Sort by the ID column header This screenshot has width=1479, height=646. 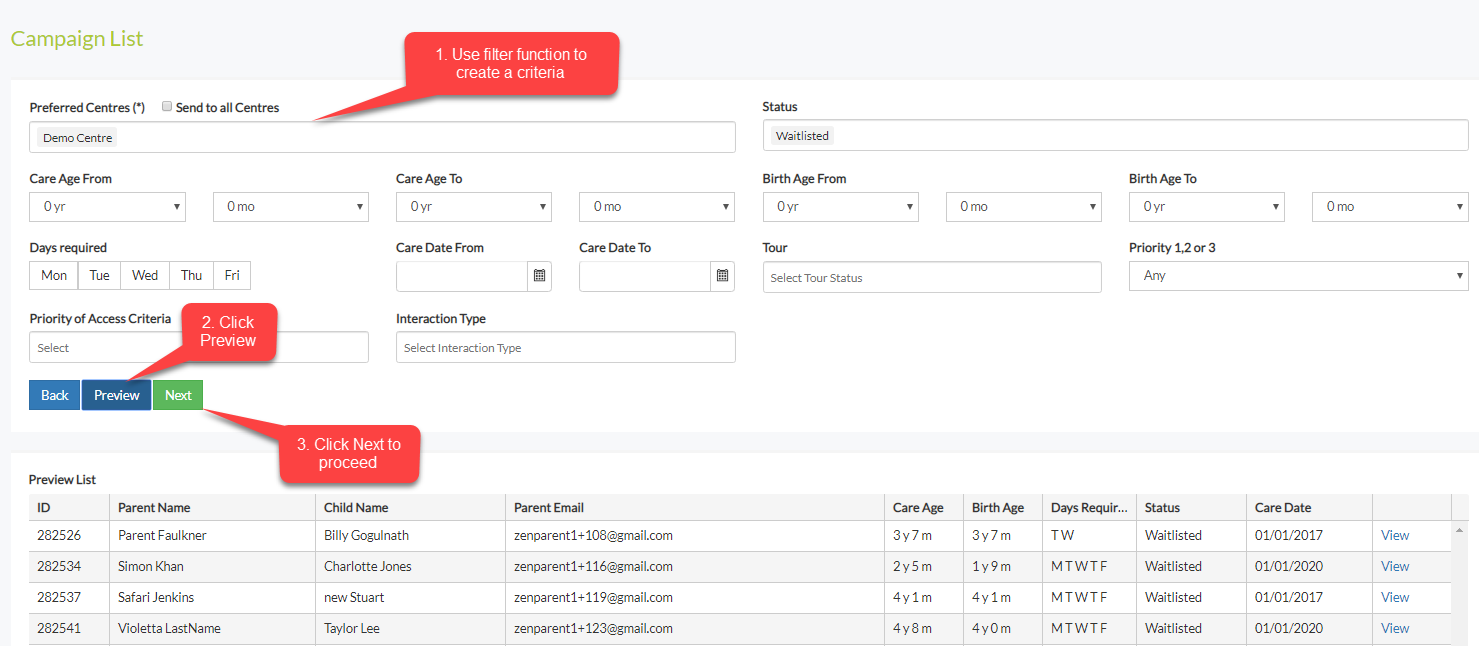click(x=69, y=507)
